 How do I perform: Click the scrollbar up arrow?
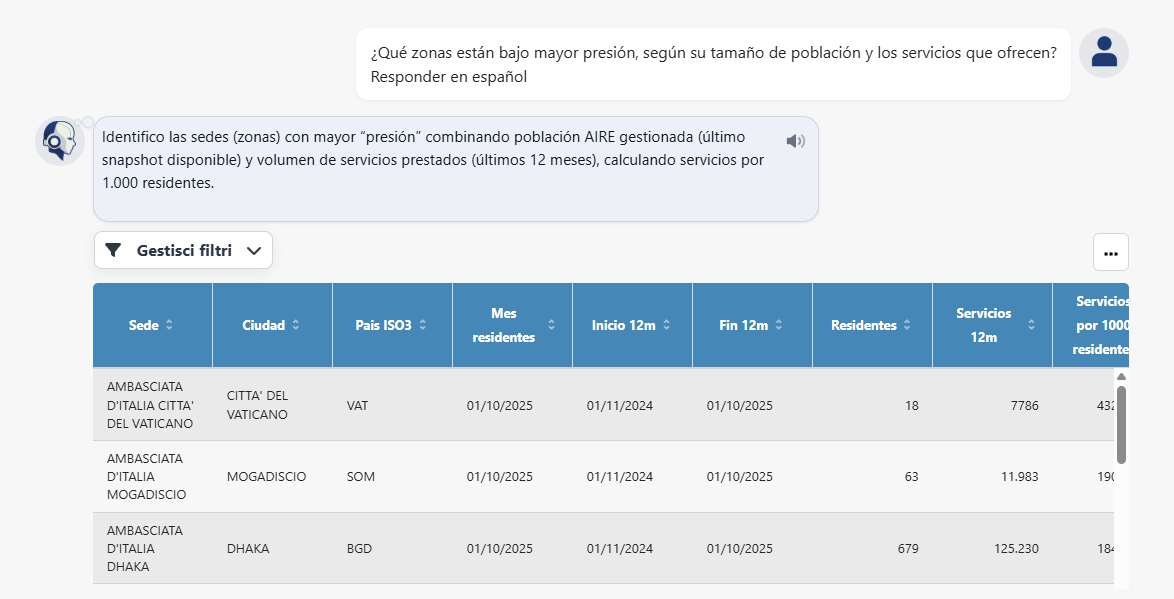1121,377
